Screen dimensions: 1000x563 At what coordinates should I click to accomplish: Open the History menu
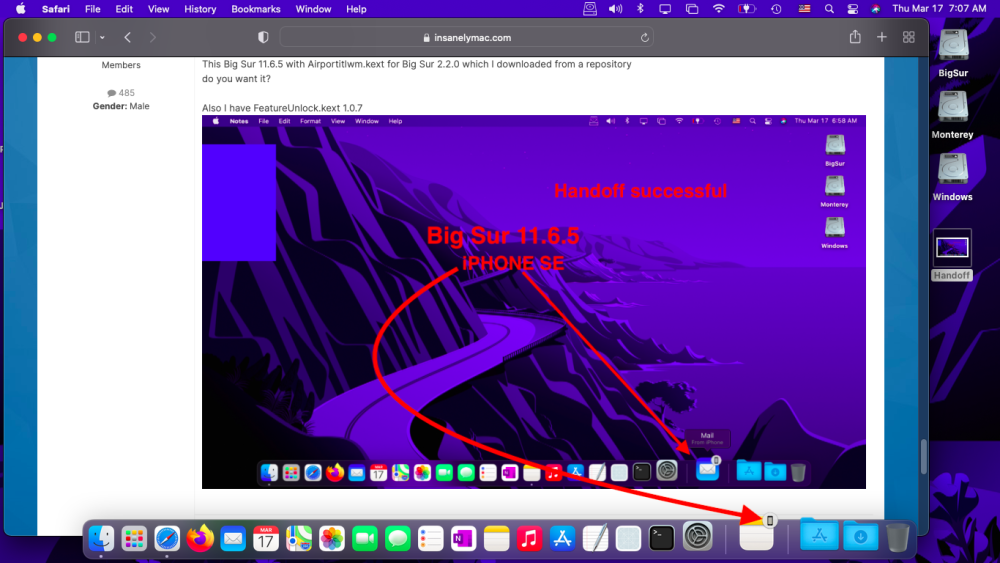[200, 9]
